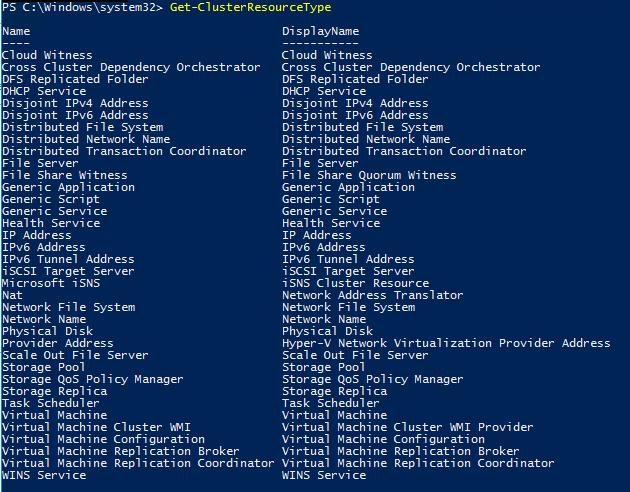Click the Nat name entry
The image size is (630, 492).
(x=12, y=295)
